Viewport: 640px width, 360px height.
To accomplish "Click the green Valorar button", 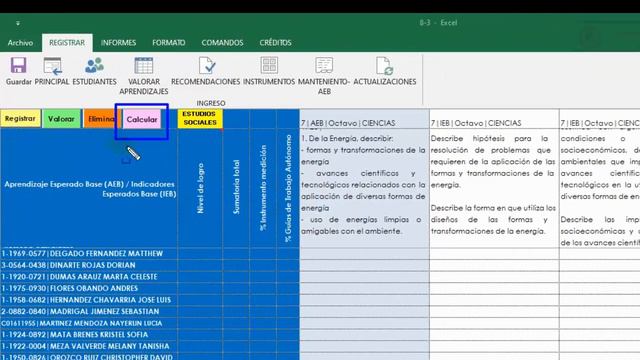I will click(61, 119).
